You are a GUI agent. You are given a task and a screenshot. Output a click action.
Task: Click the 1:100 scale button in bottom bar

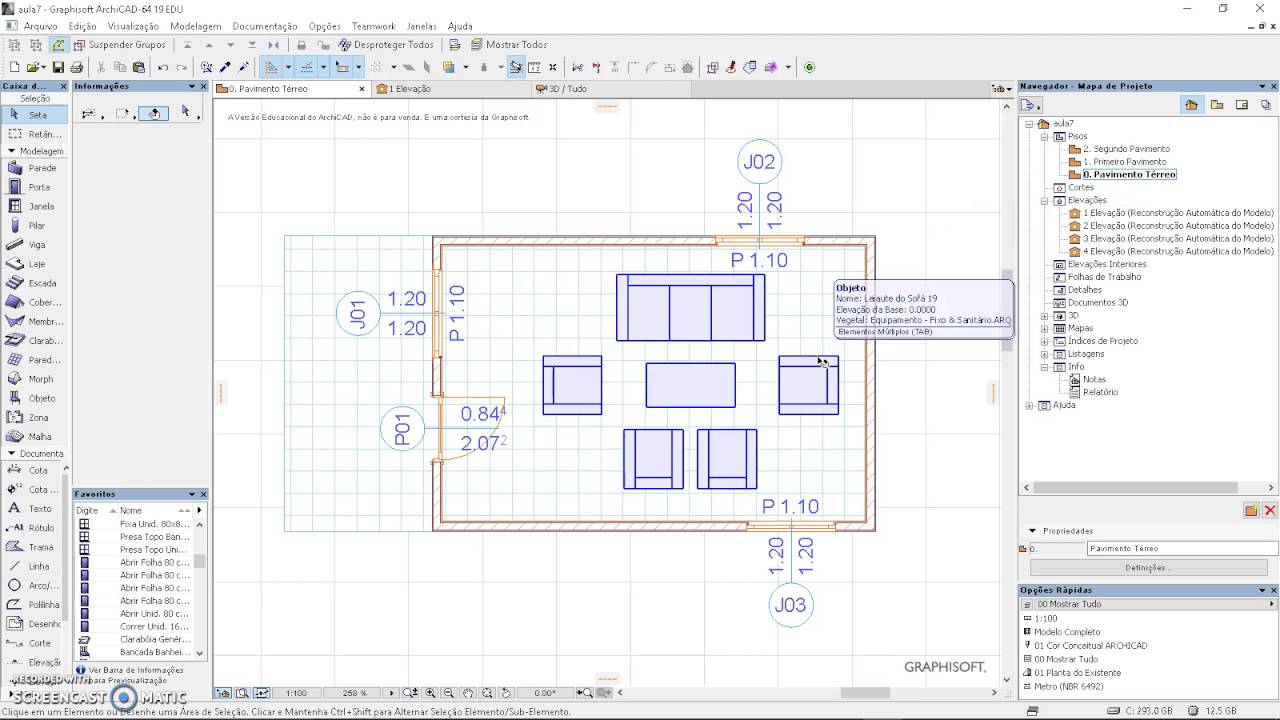(x=296, y=693)
